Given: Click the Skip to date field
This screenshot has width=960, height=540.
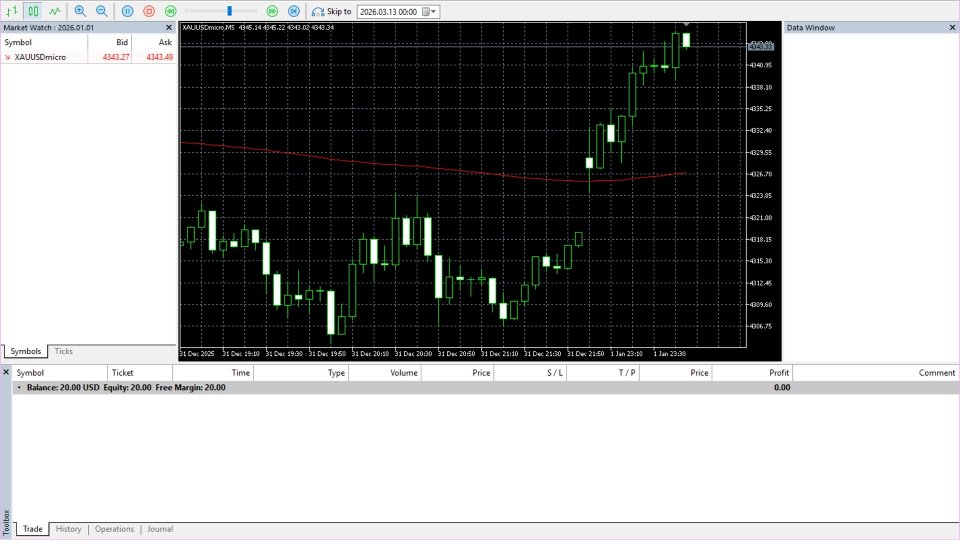Looking at the screenshot, I should pos(389,12).
